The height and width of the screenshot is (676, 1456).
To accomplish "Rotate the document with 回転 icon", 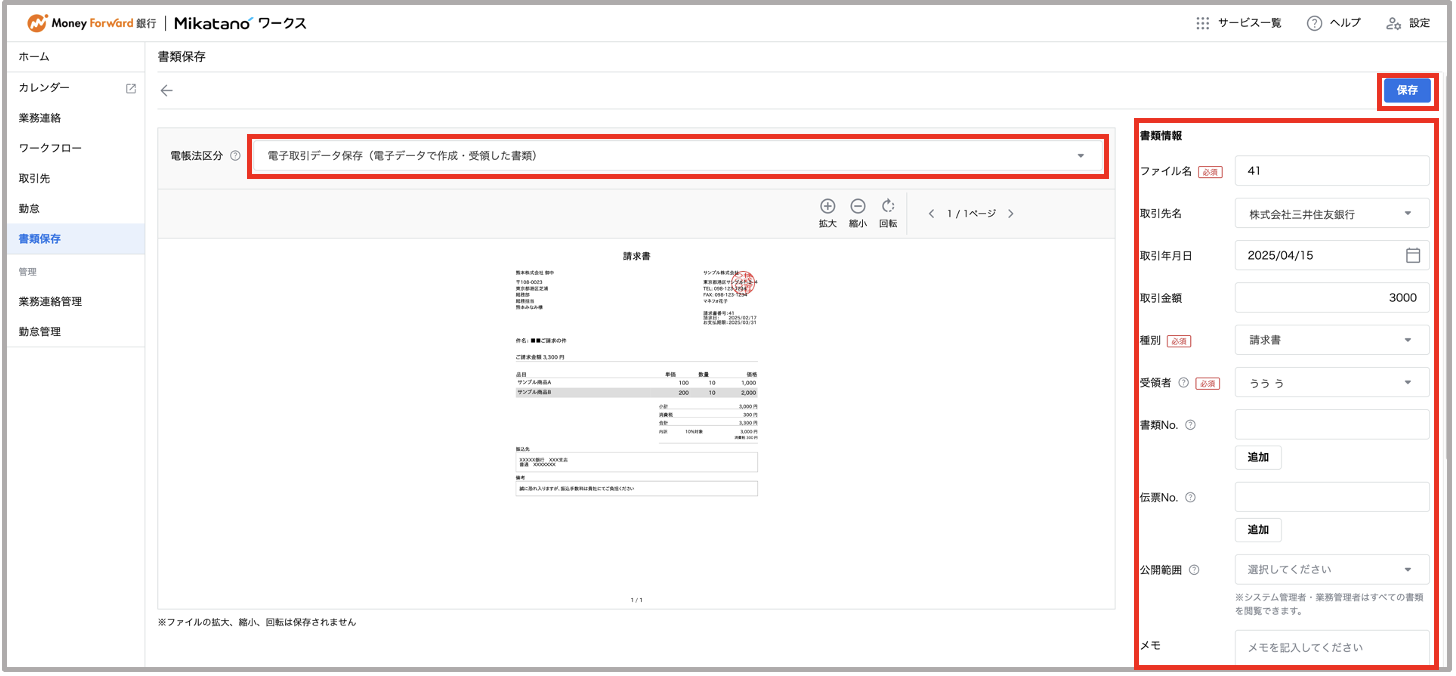I will 888,206.
